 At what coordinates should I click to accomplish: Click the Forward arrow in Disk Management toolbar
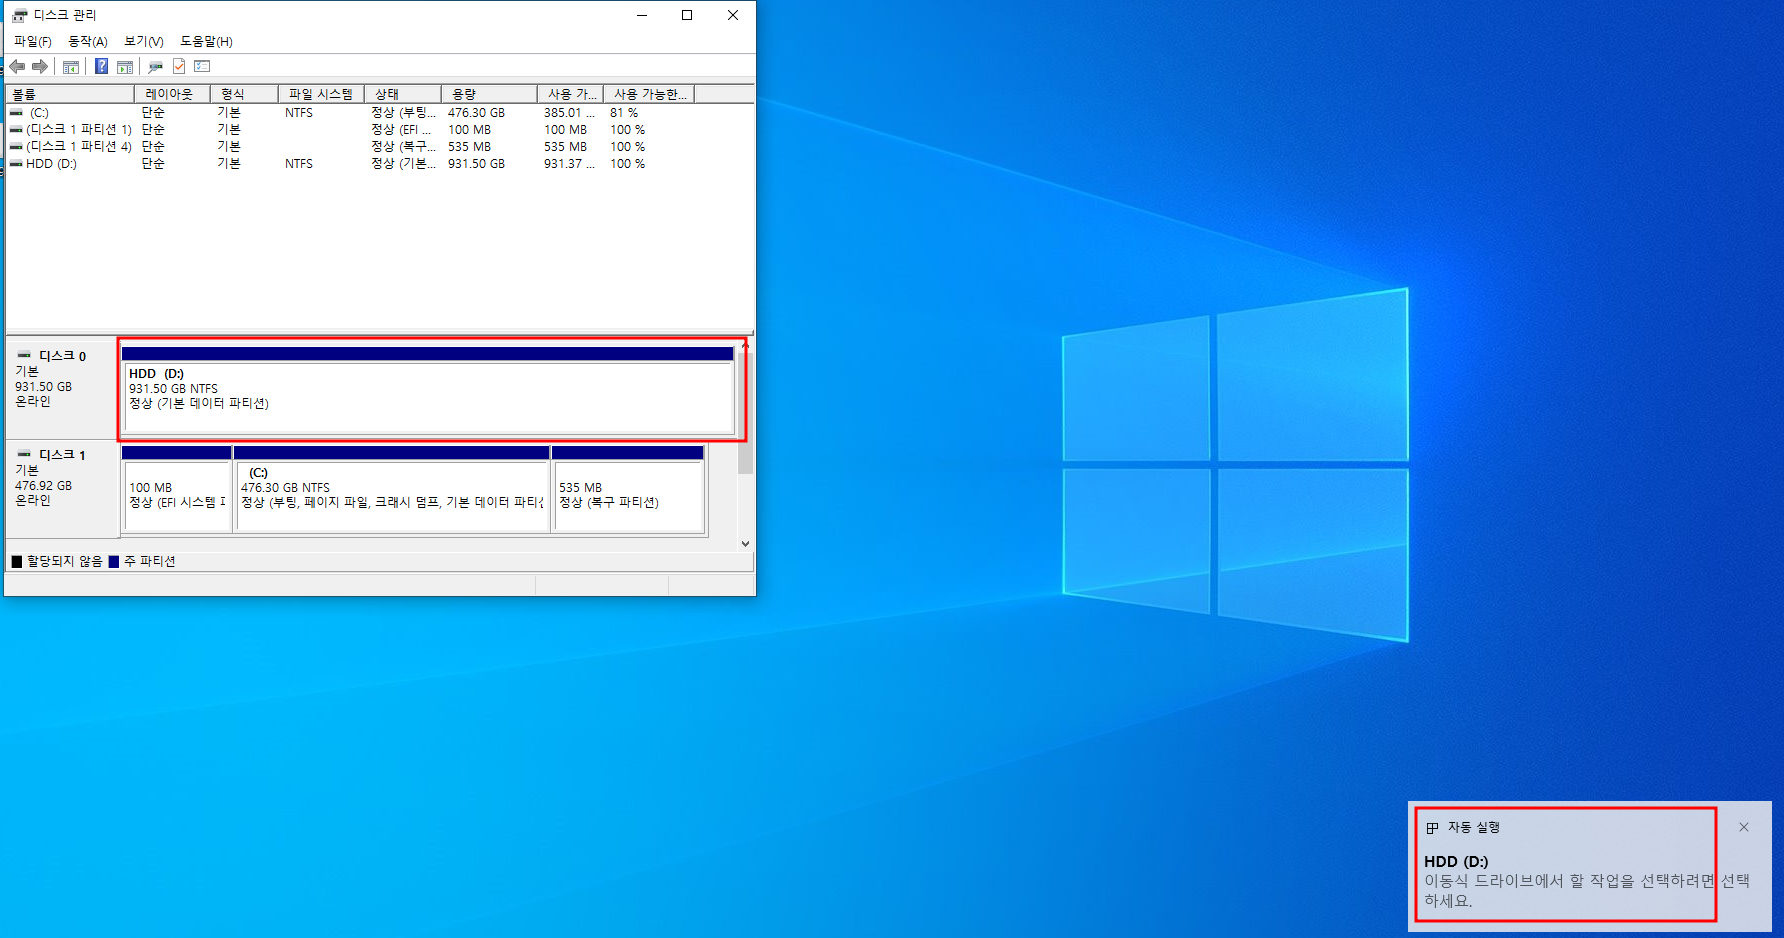40,66
